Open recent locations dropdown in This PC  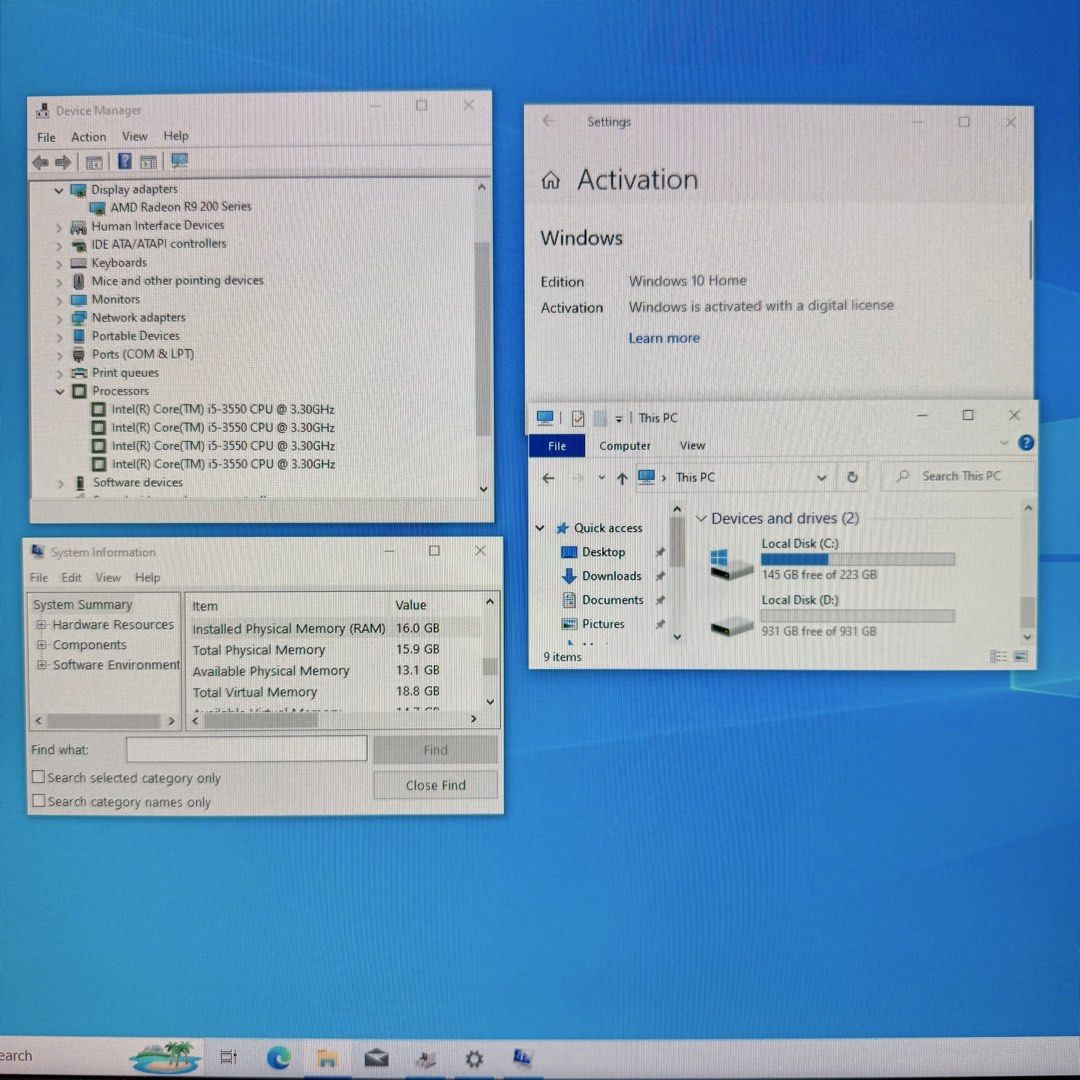coord(601,477)
